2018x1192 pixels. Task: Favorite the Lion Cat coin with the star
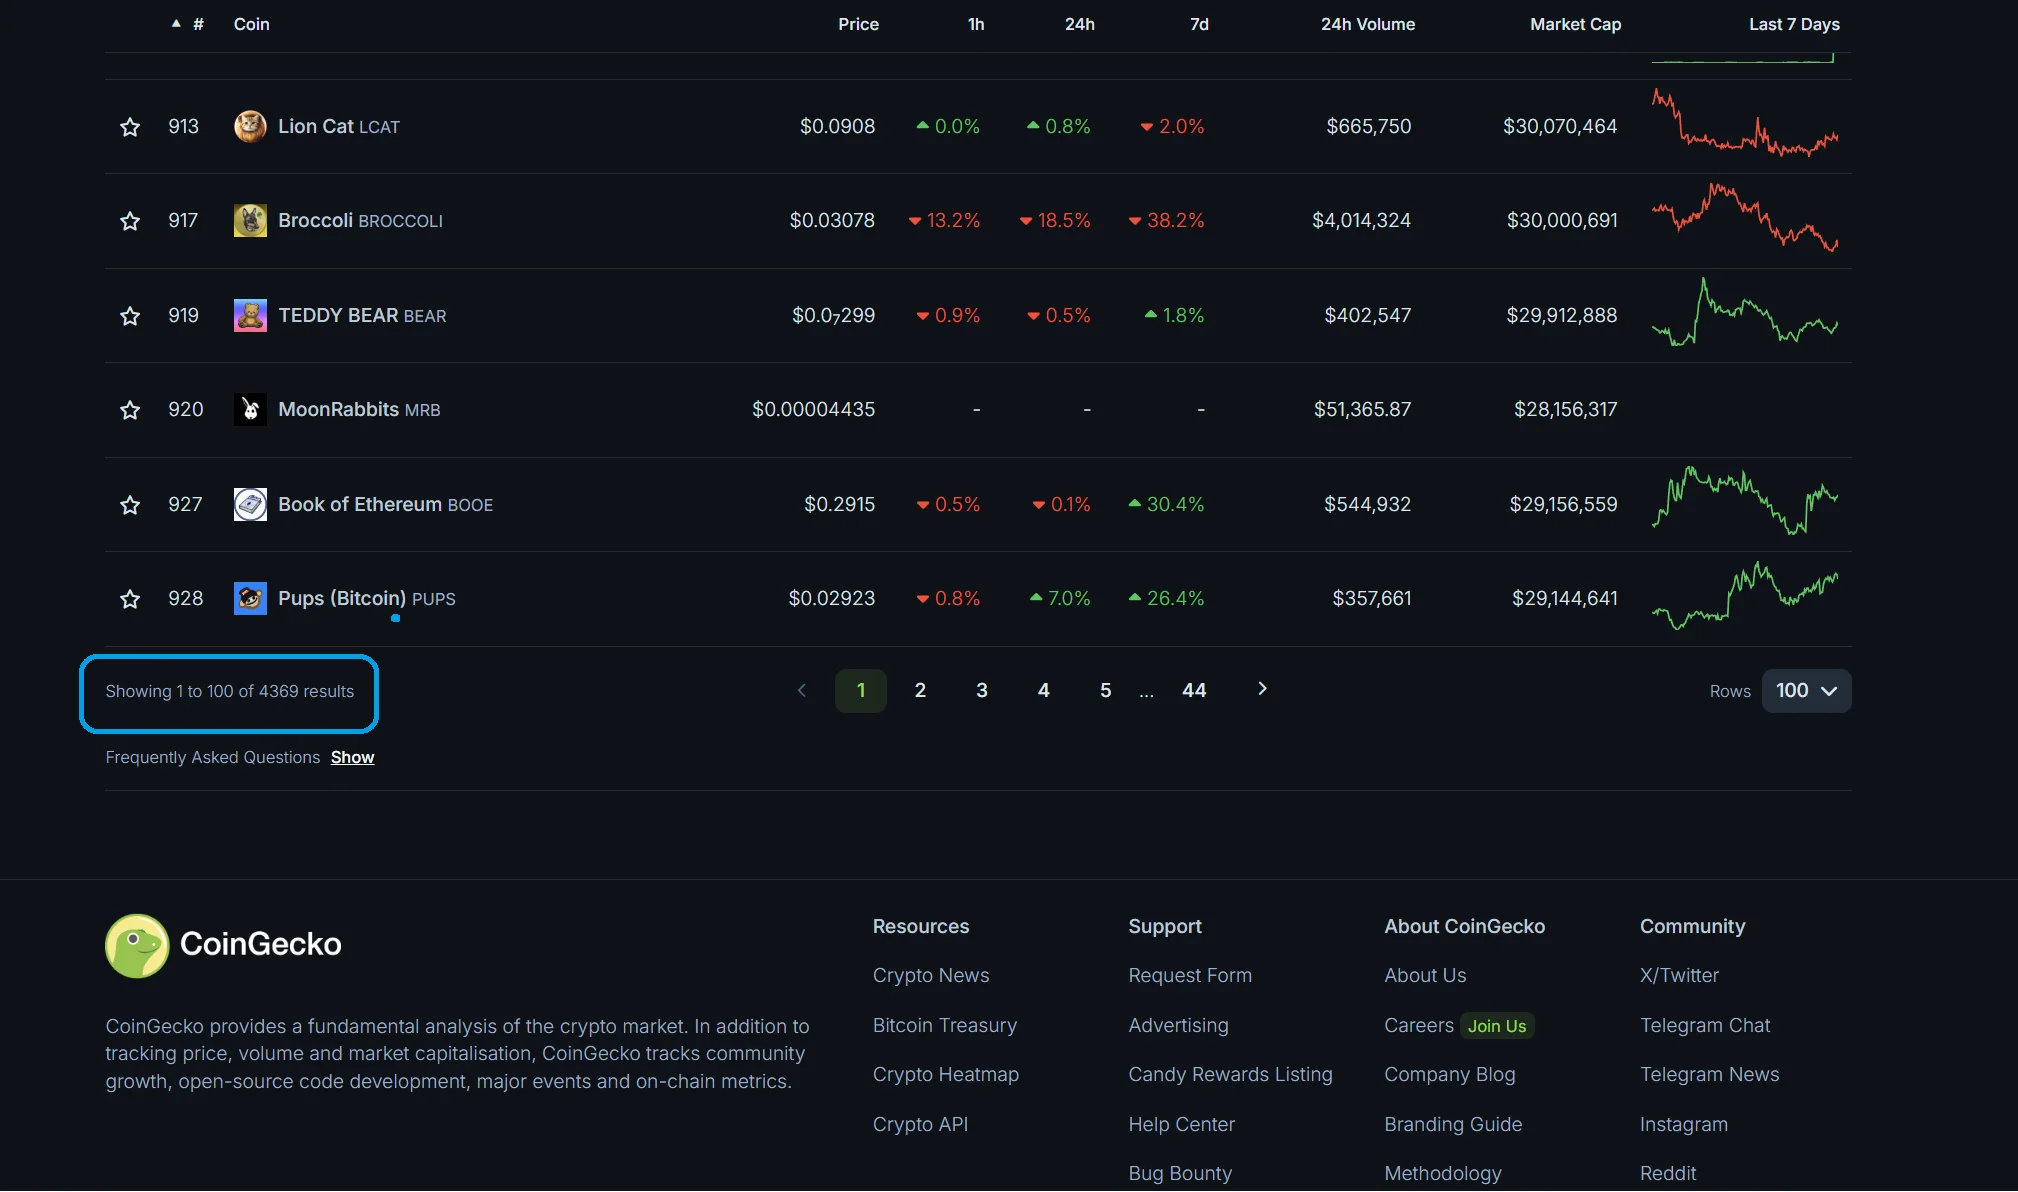(130, 126)
